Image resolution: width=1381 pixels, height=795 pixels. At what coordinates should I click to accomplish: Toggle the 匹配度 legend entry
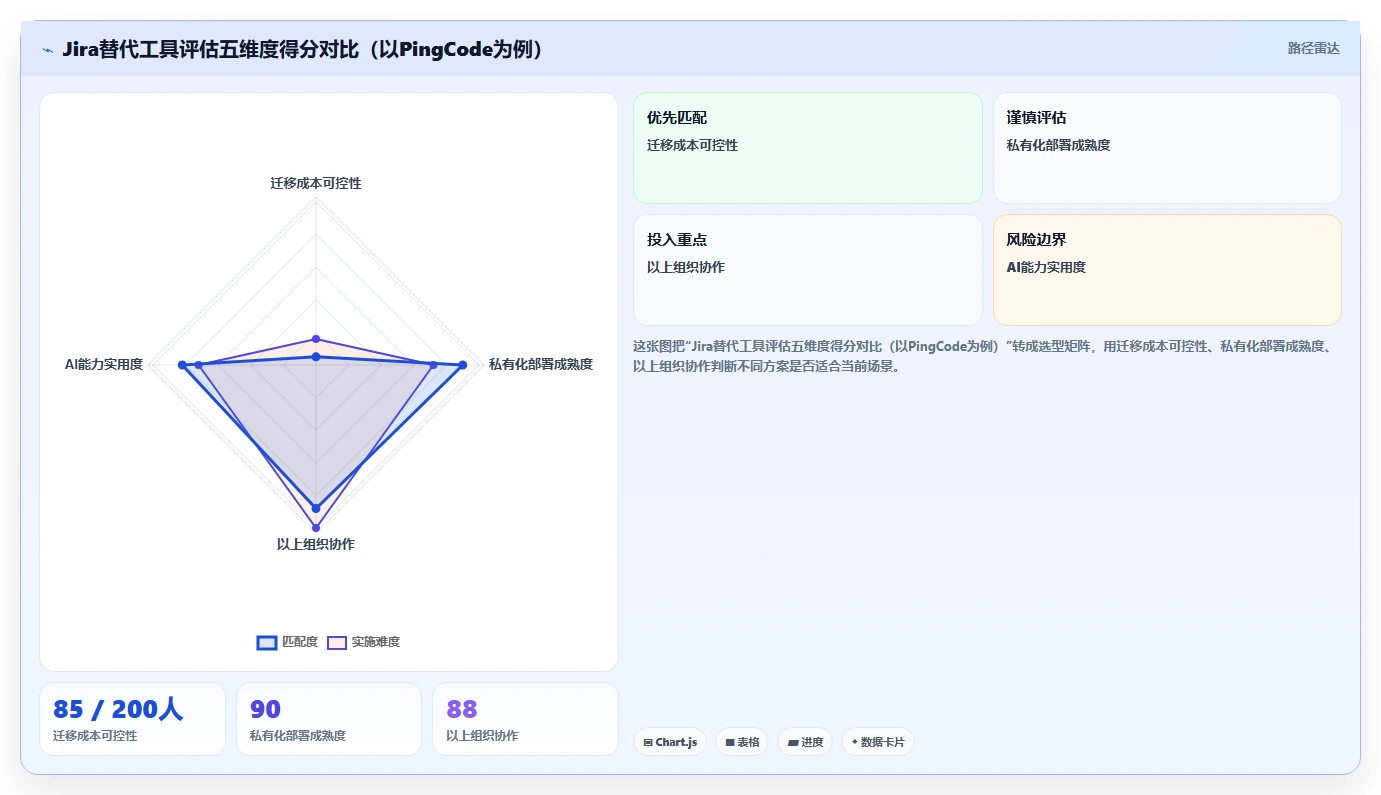(x=287, y=642)
